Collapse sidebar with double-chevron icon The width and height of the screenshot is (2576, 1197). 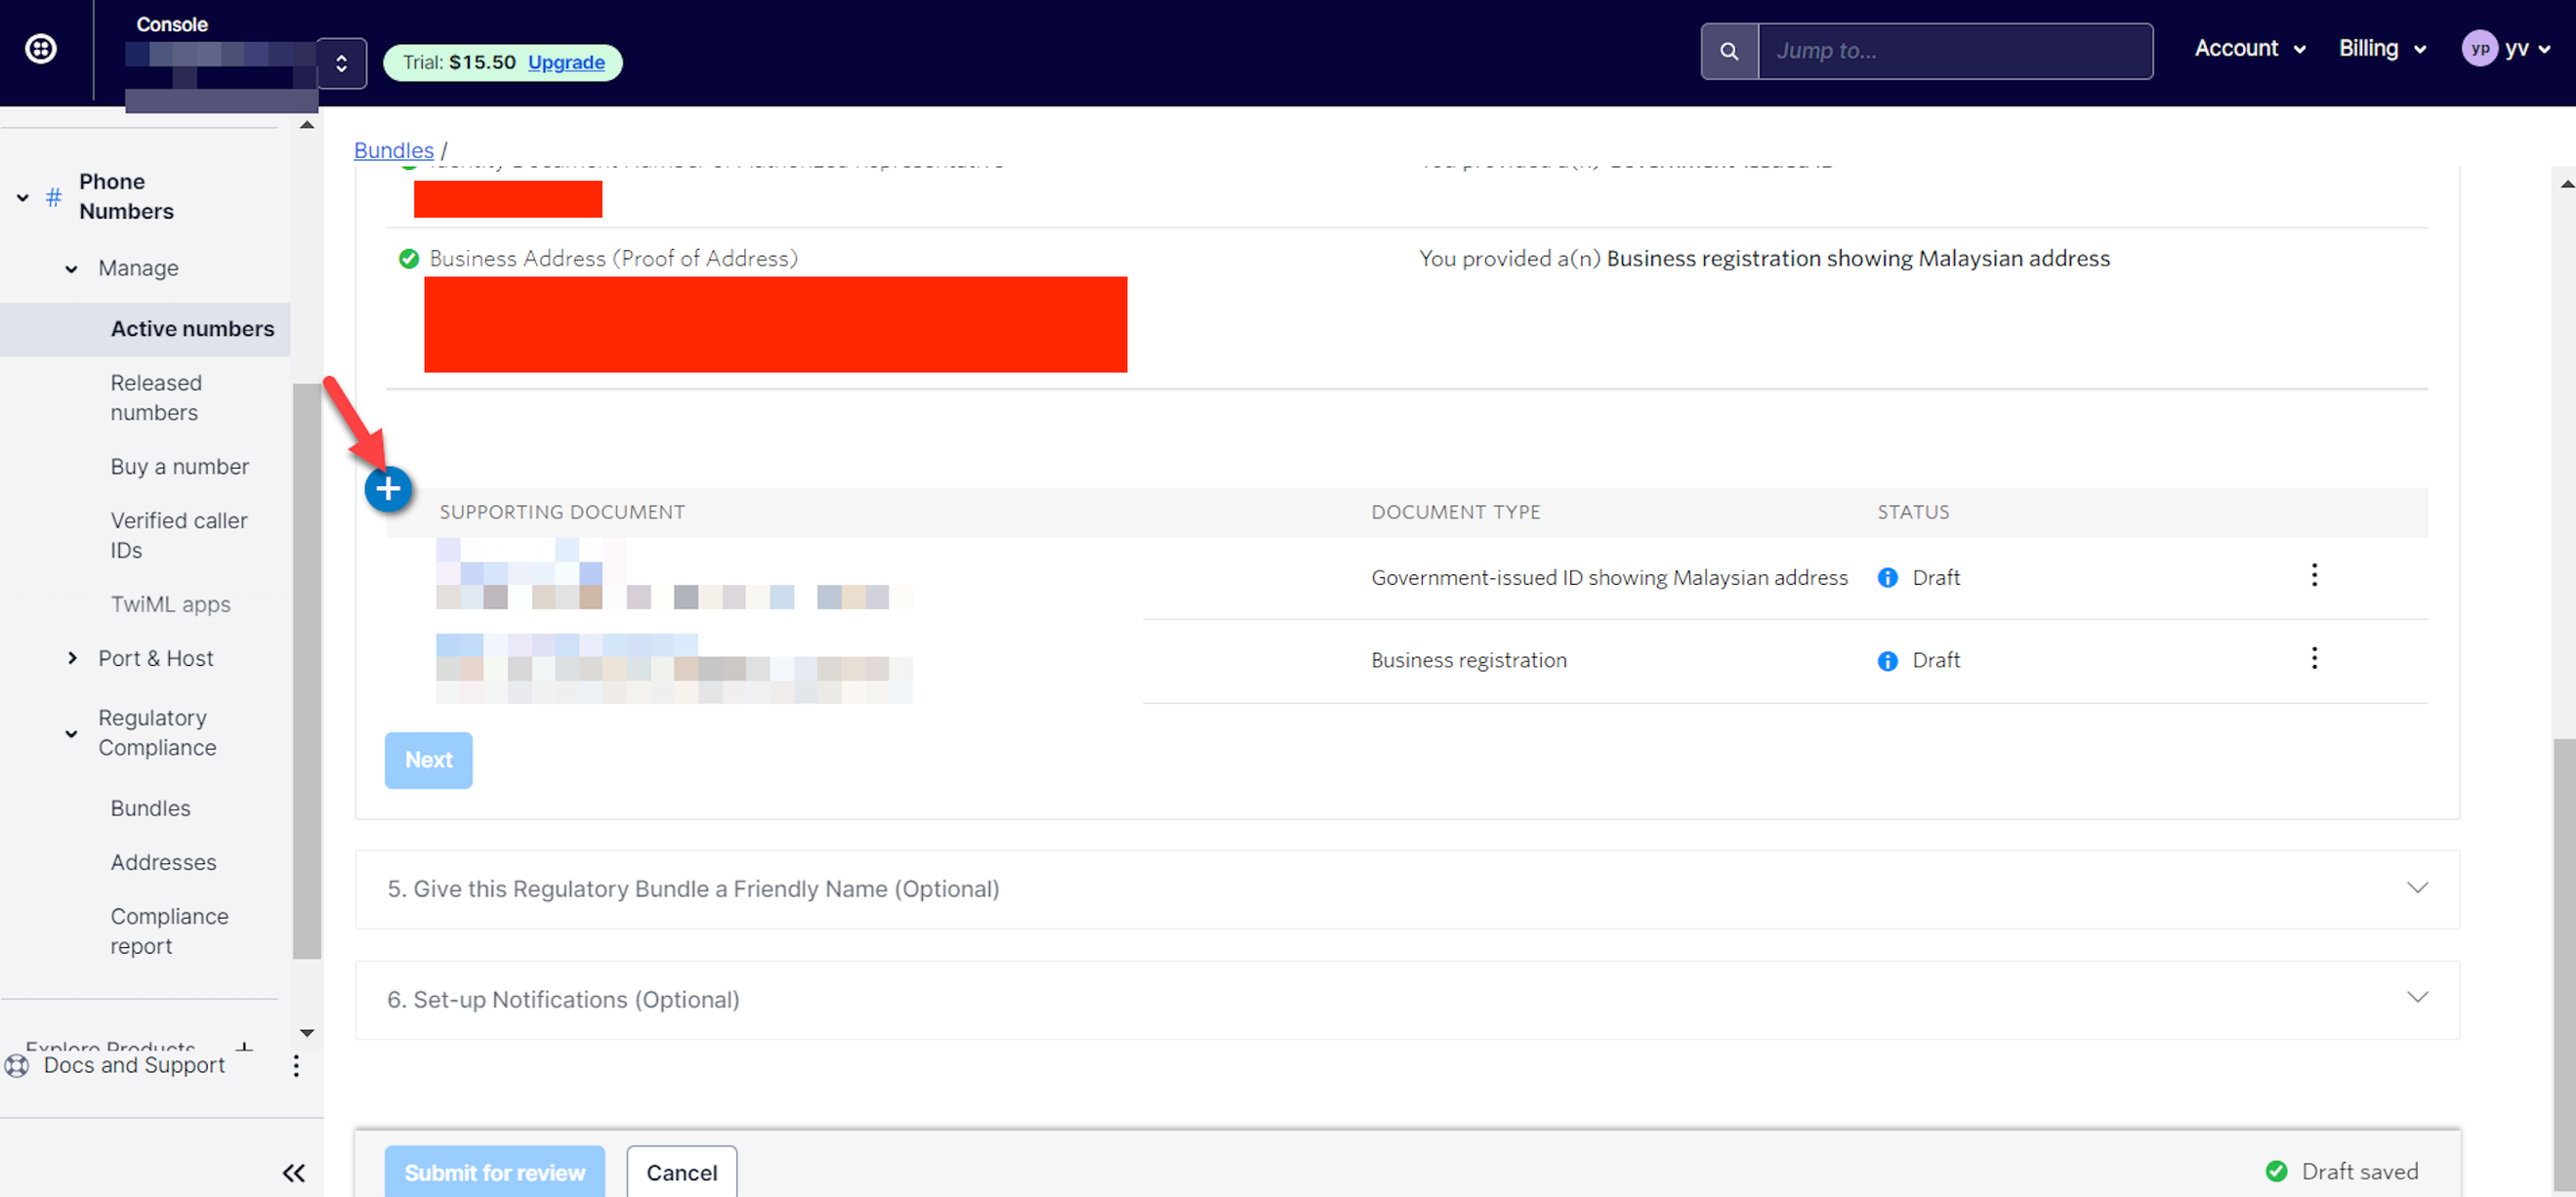click(293, 1172)
